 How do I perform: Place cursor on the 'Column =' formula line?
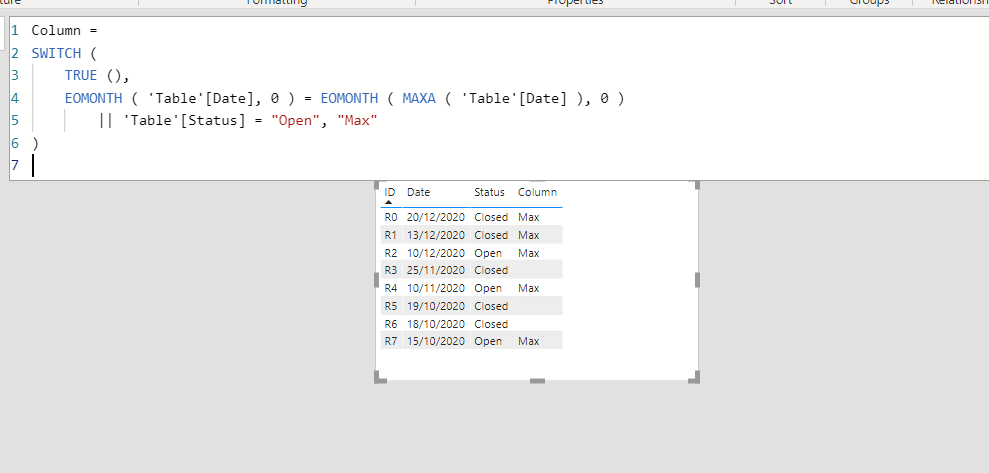[x=64, y=30]
